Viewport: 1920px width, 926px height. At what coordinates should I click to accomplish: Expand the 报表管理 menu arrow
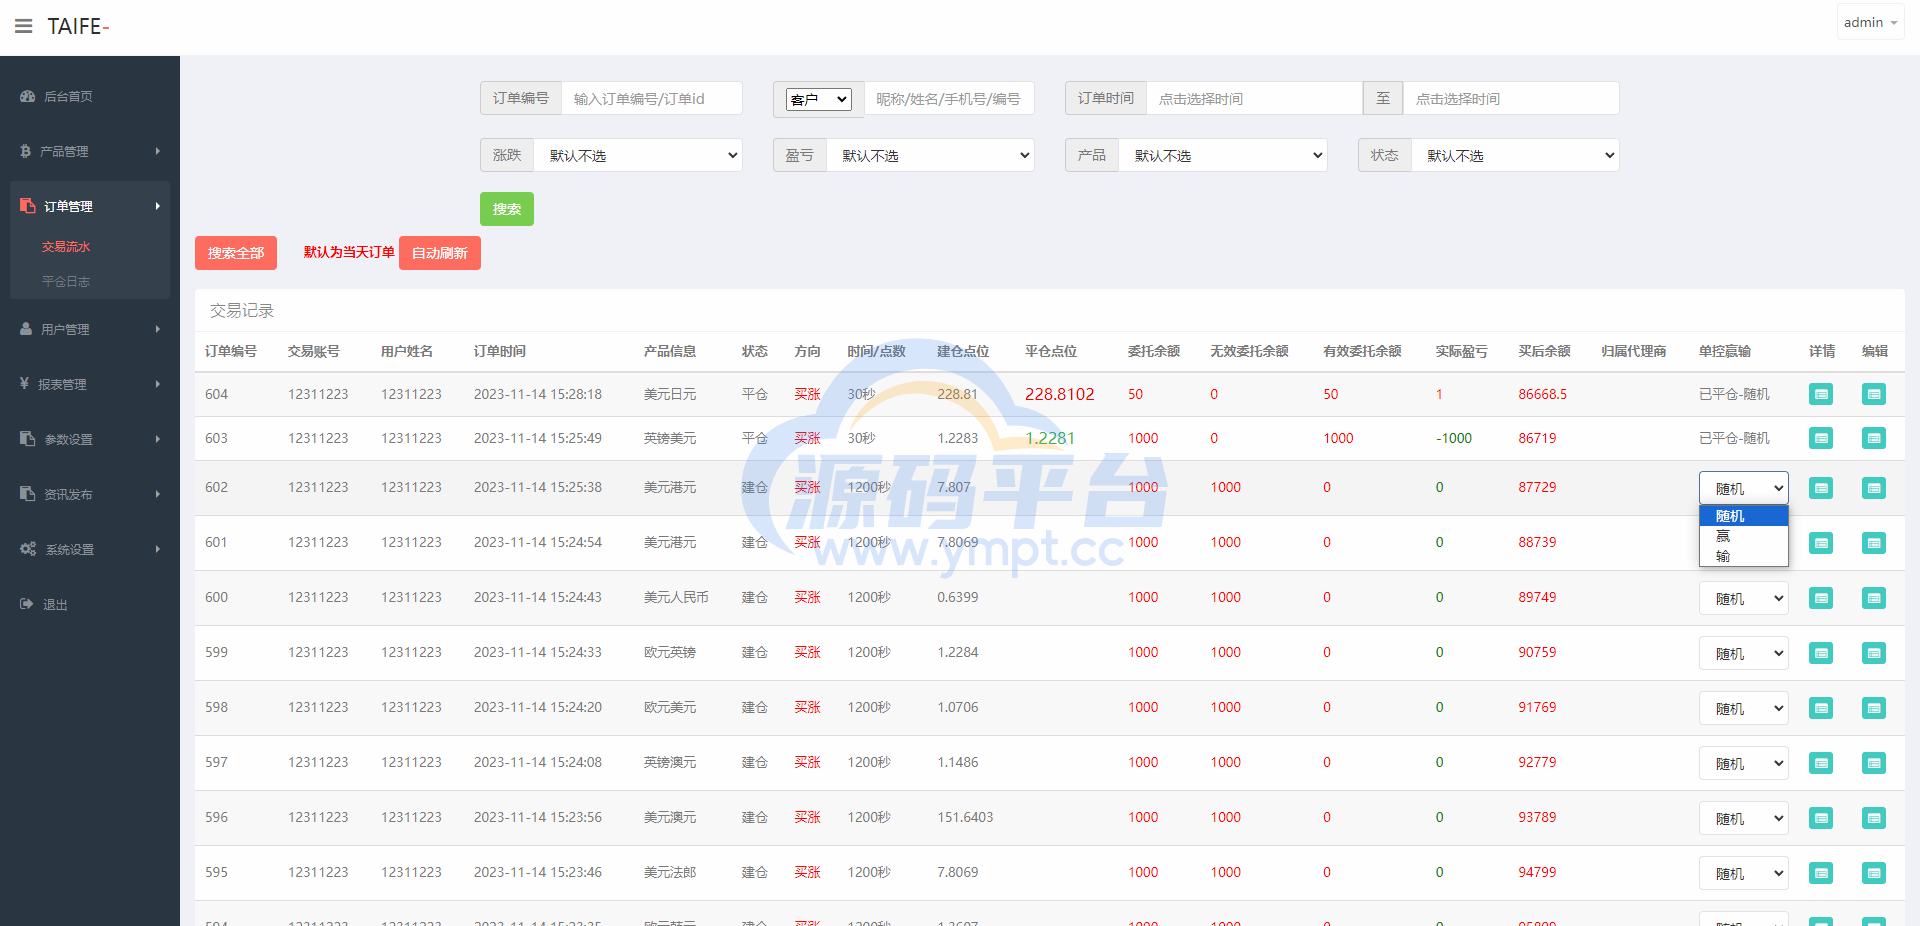(158, 384)
